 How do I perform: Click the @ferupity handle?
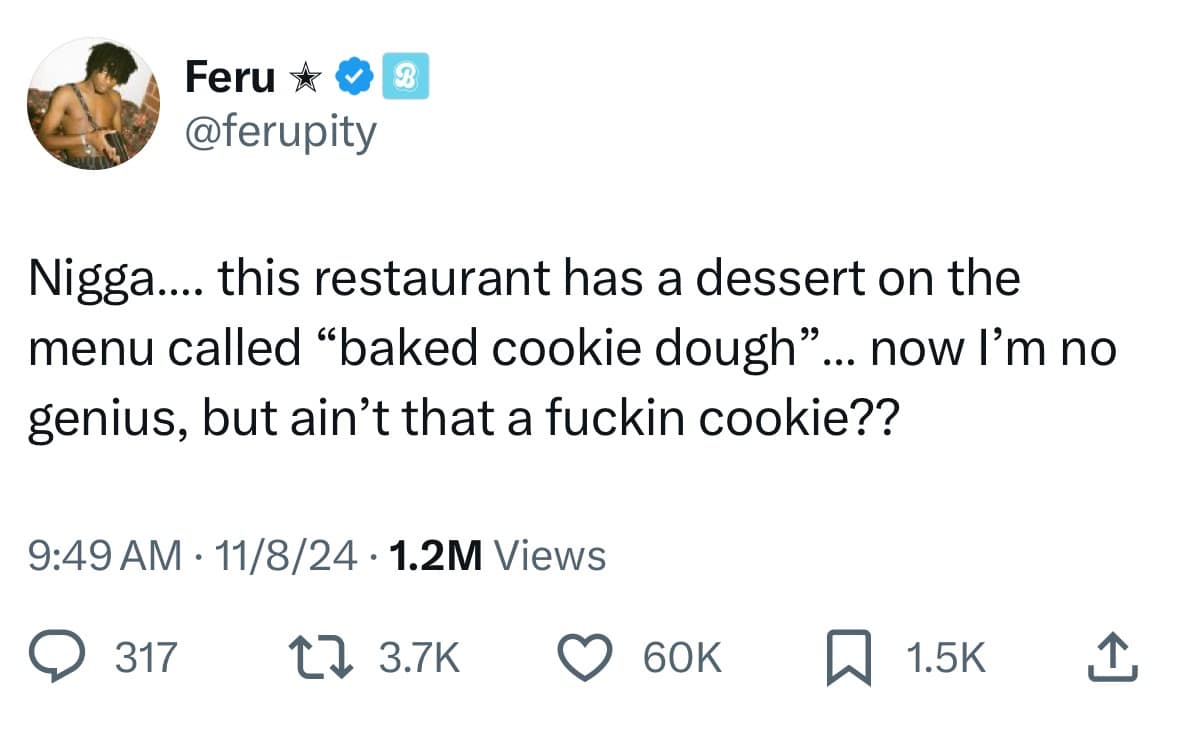click(282, 130)
